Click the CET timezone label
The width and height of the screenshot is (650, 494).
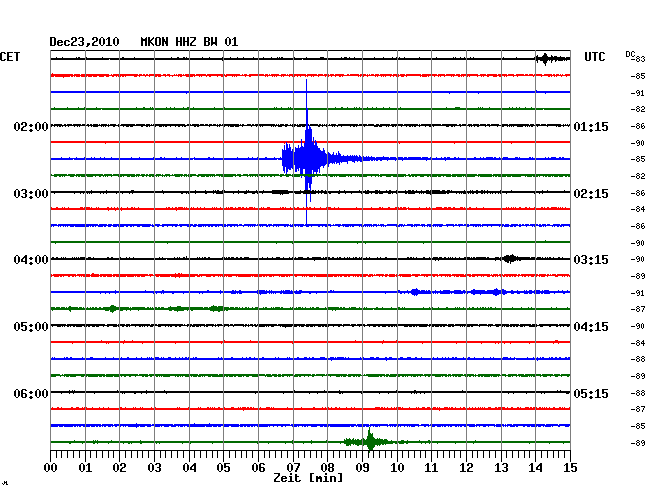(x=10, y=57)
